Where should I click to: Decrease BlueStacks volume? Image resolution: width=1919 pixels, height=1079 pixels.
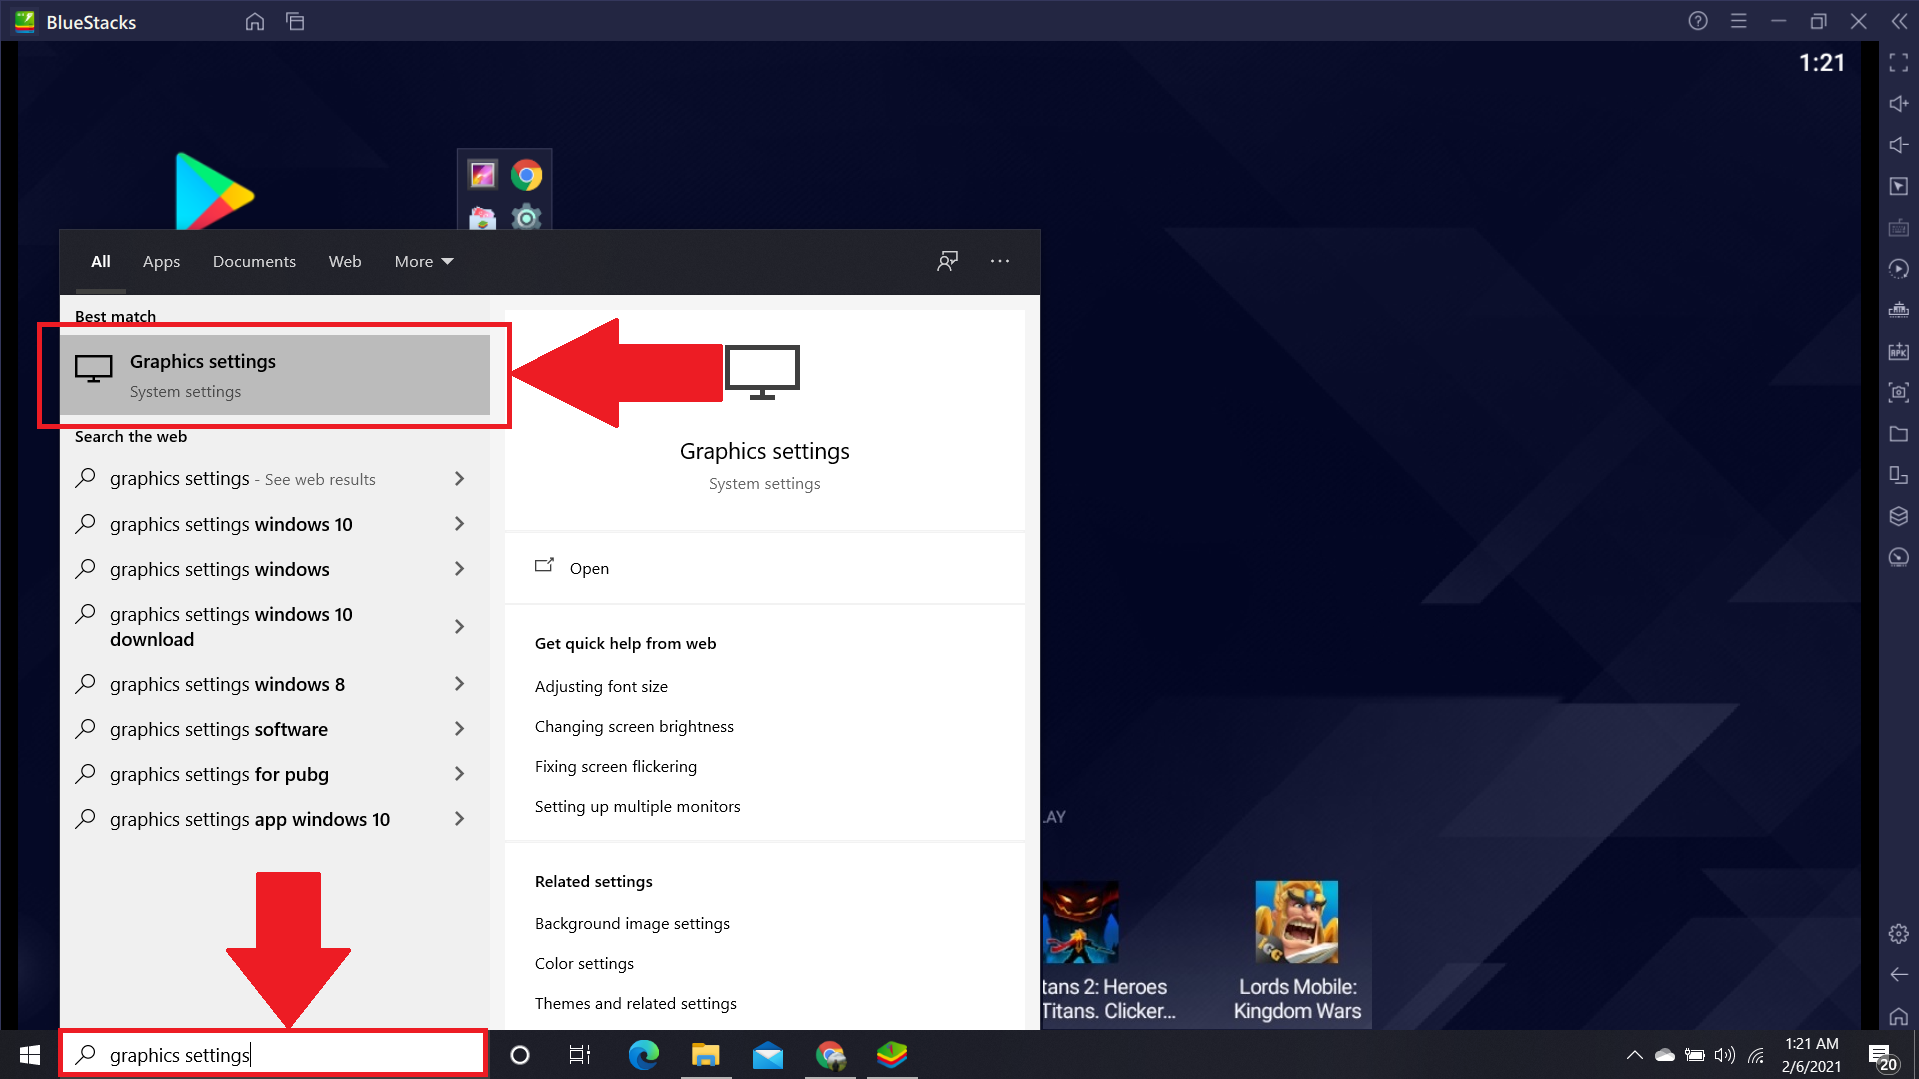click(x=1899, y=145)
